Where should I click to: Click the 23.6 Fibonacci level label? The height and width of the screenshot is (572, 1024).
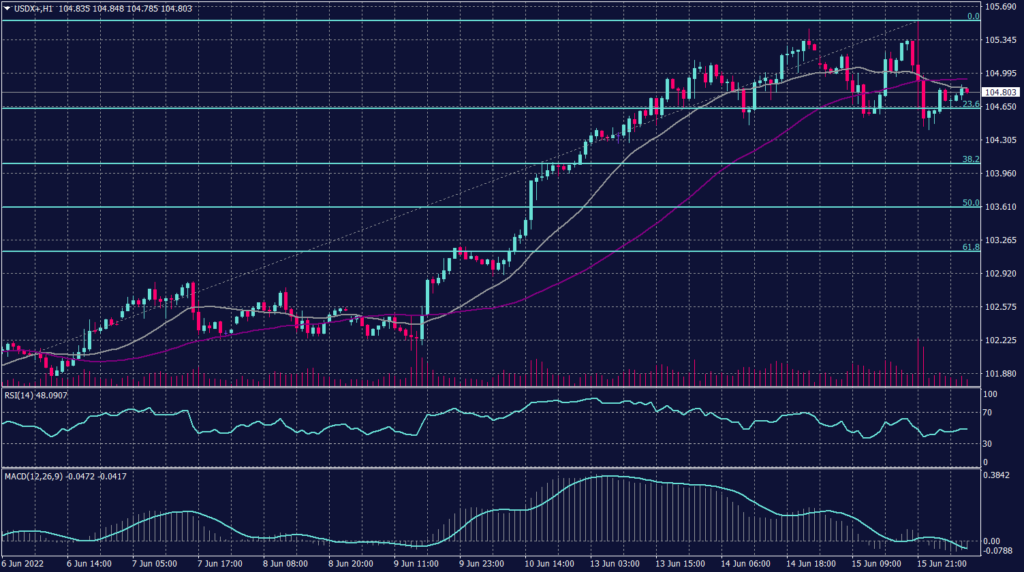tap(969, 104)
